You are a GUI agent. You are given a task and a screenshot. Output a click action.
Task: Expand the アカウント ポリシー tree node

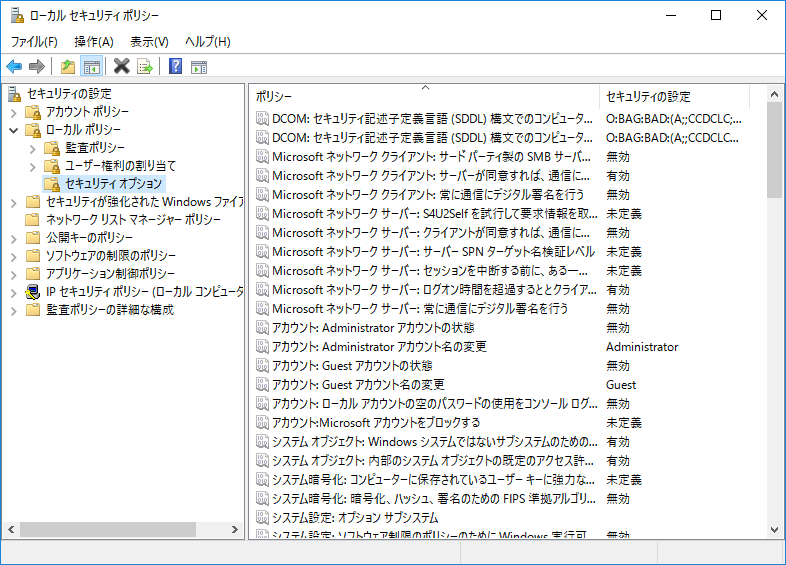(x=13, y=112)
